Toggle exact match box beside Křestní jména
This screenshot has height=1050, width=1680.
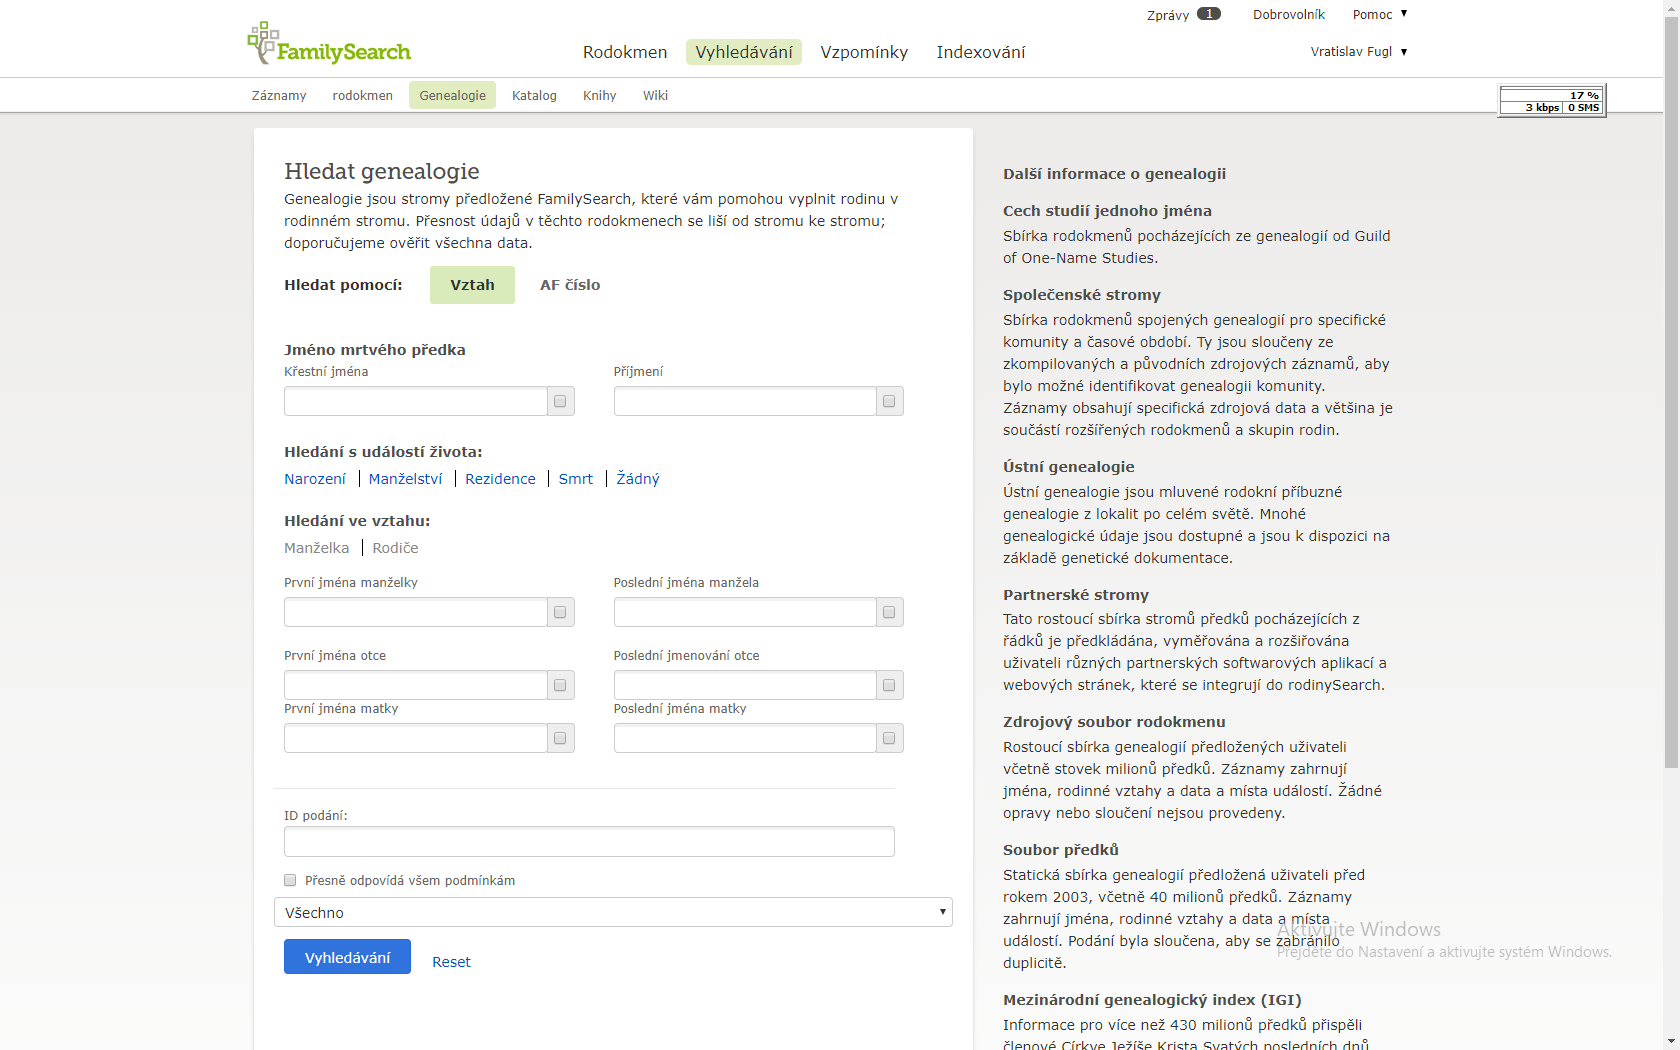560,401
